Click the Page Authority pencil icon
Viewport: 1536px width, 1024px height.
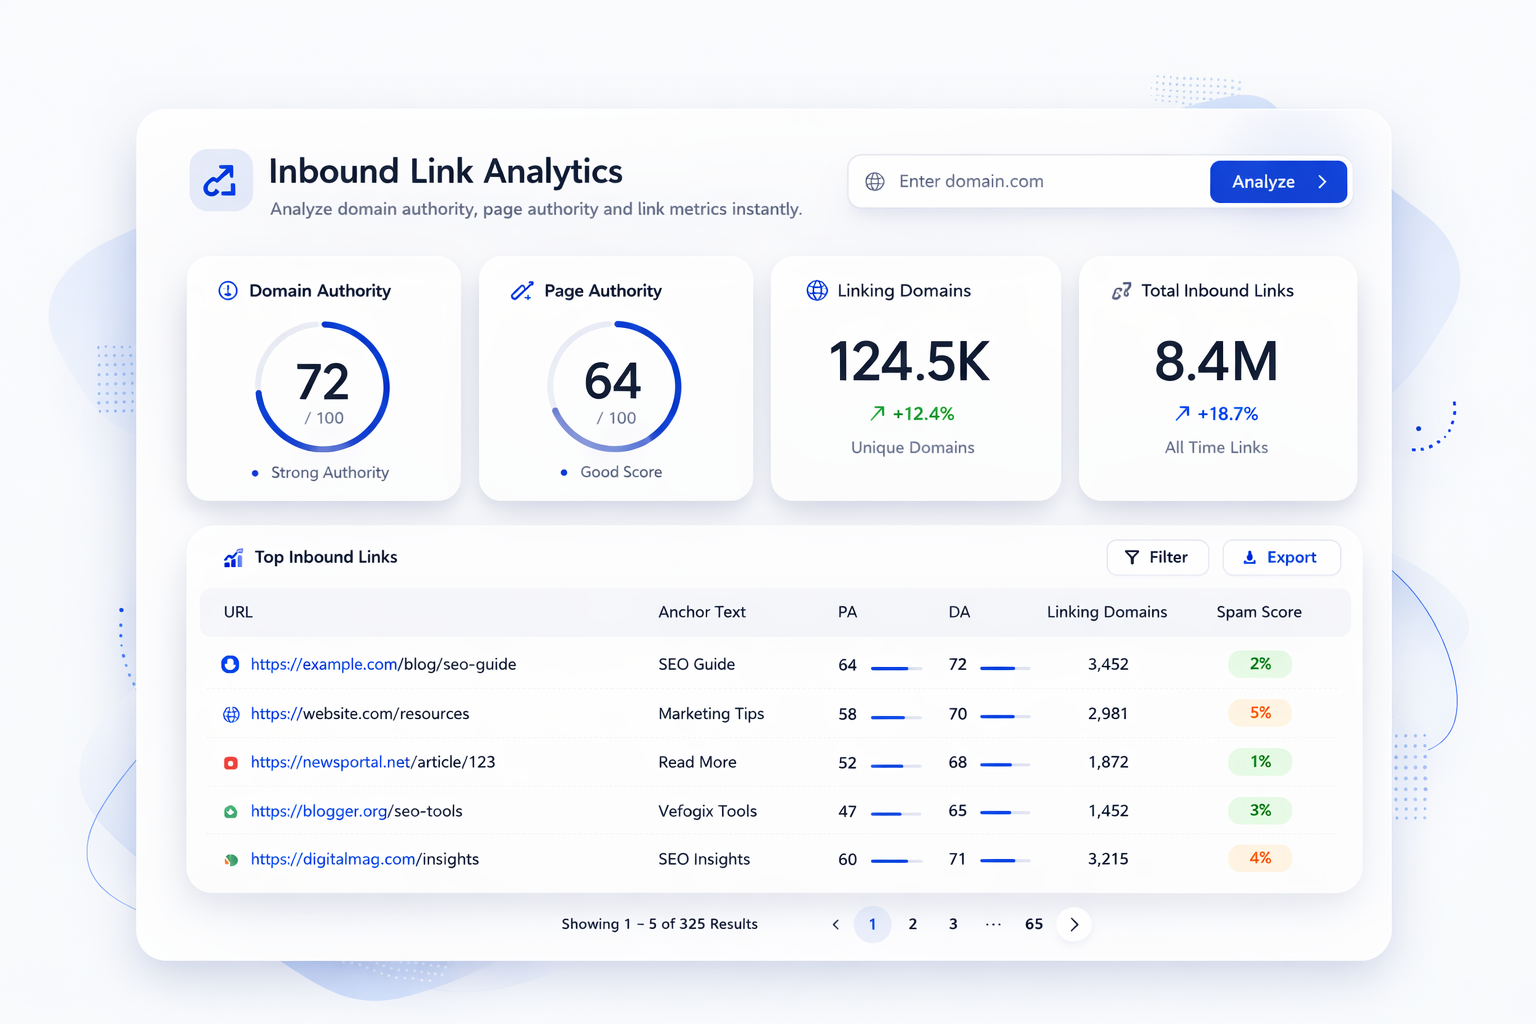[x=521, y=290]
